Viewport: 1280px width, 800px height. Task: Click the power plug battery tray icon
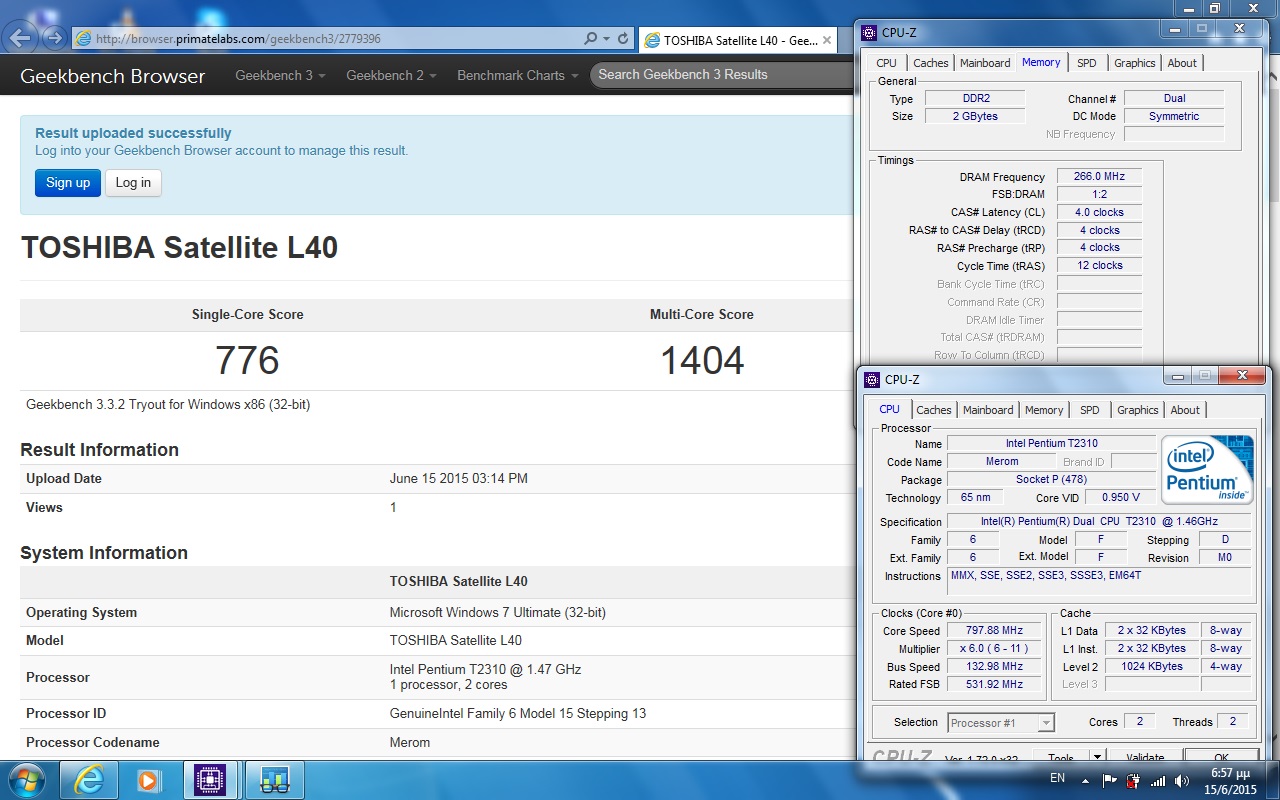pyautogui.click(x=1134, y=780)
